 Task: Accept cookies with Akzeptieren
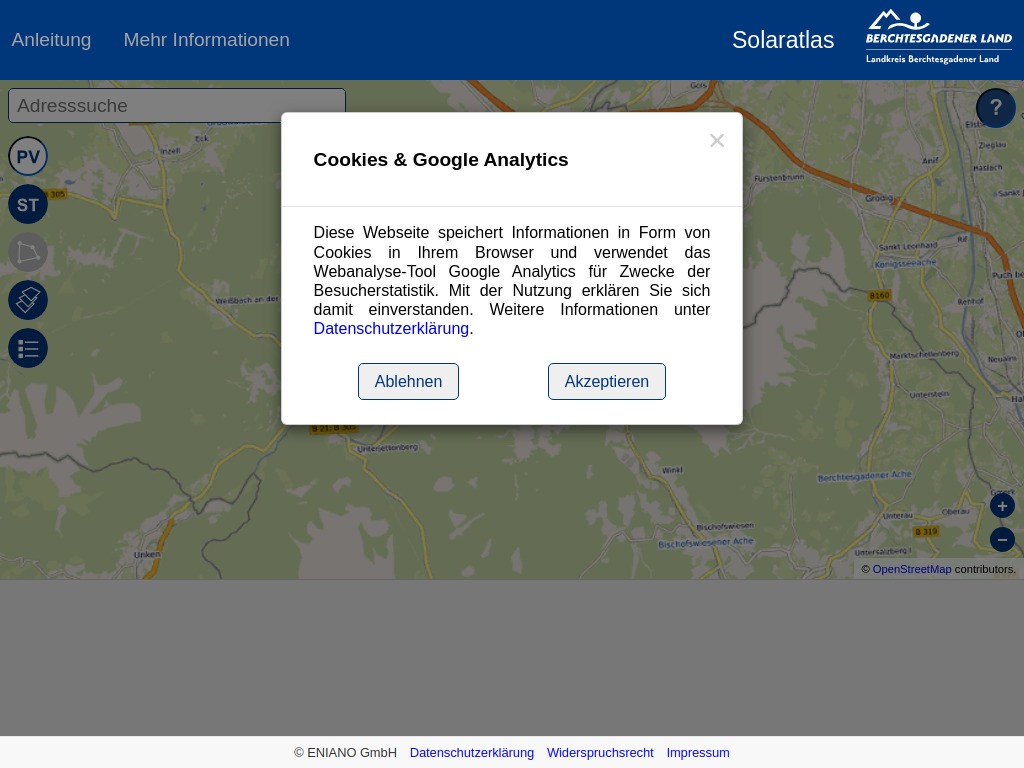pos(606,381)
